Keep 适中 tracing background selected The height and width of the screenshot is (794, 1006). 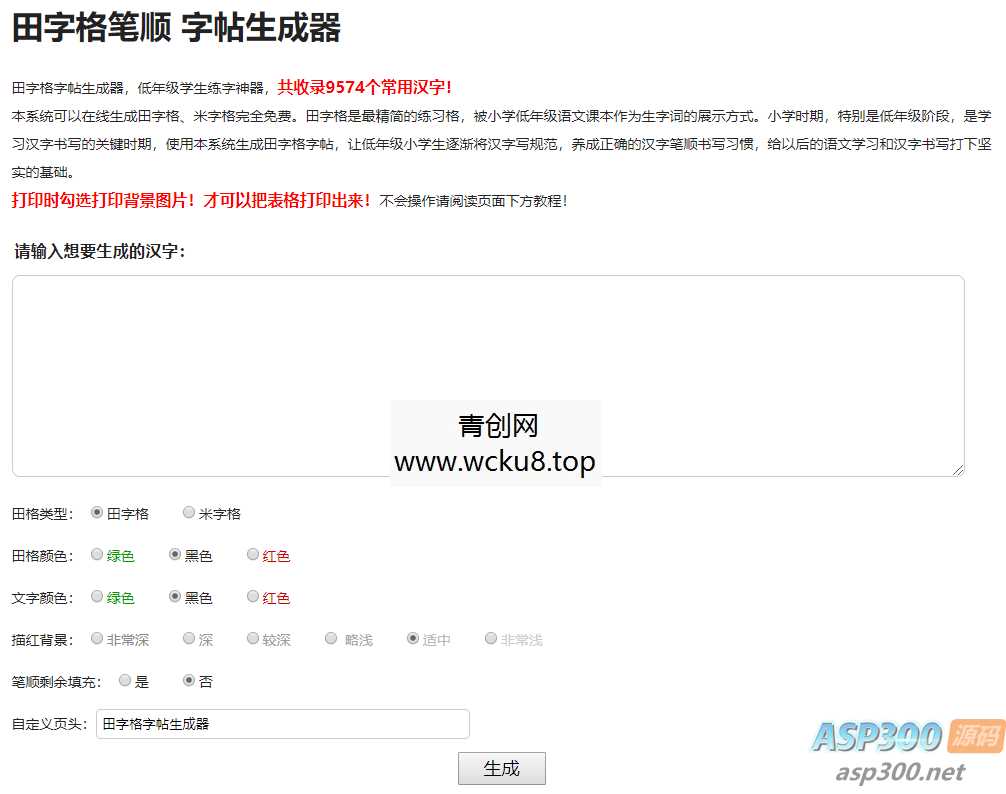click(x=410, y=639)
